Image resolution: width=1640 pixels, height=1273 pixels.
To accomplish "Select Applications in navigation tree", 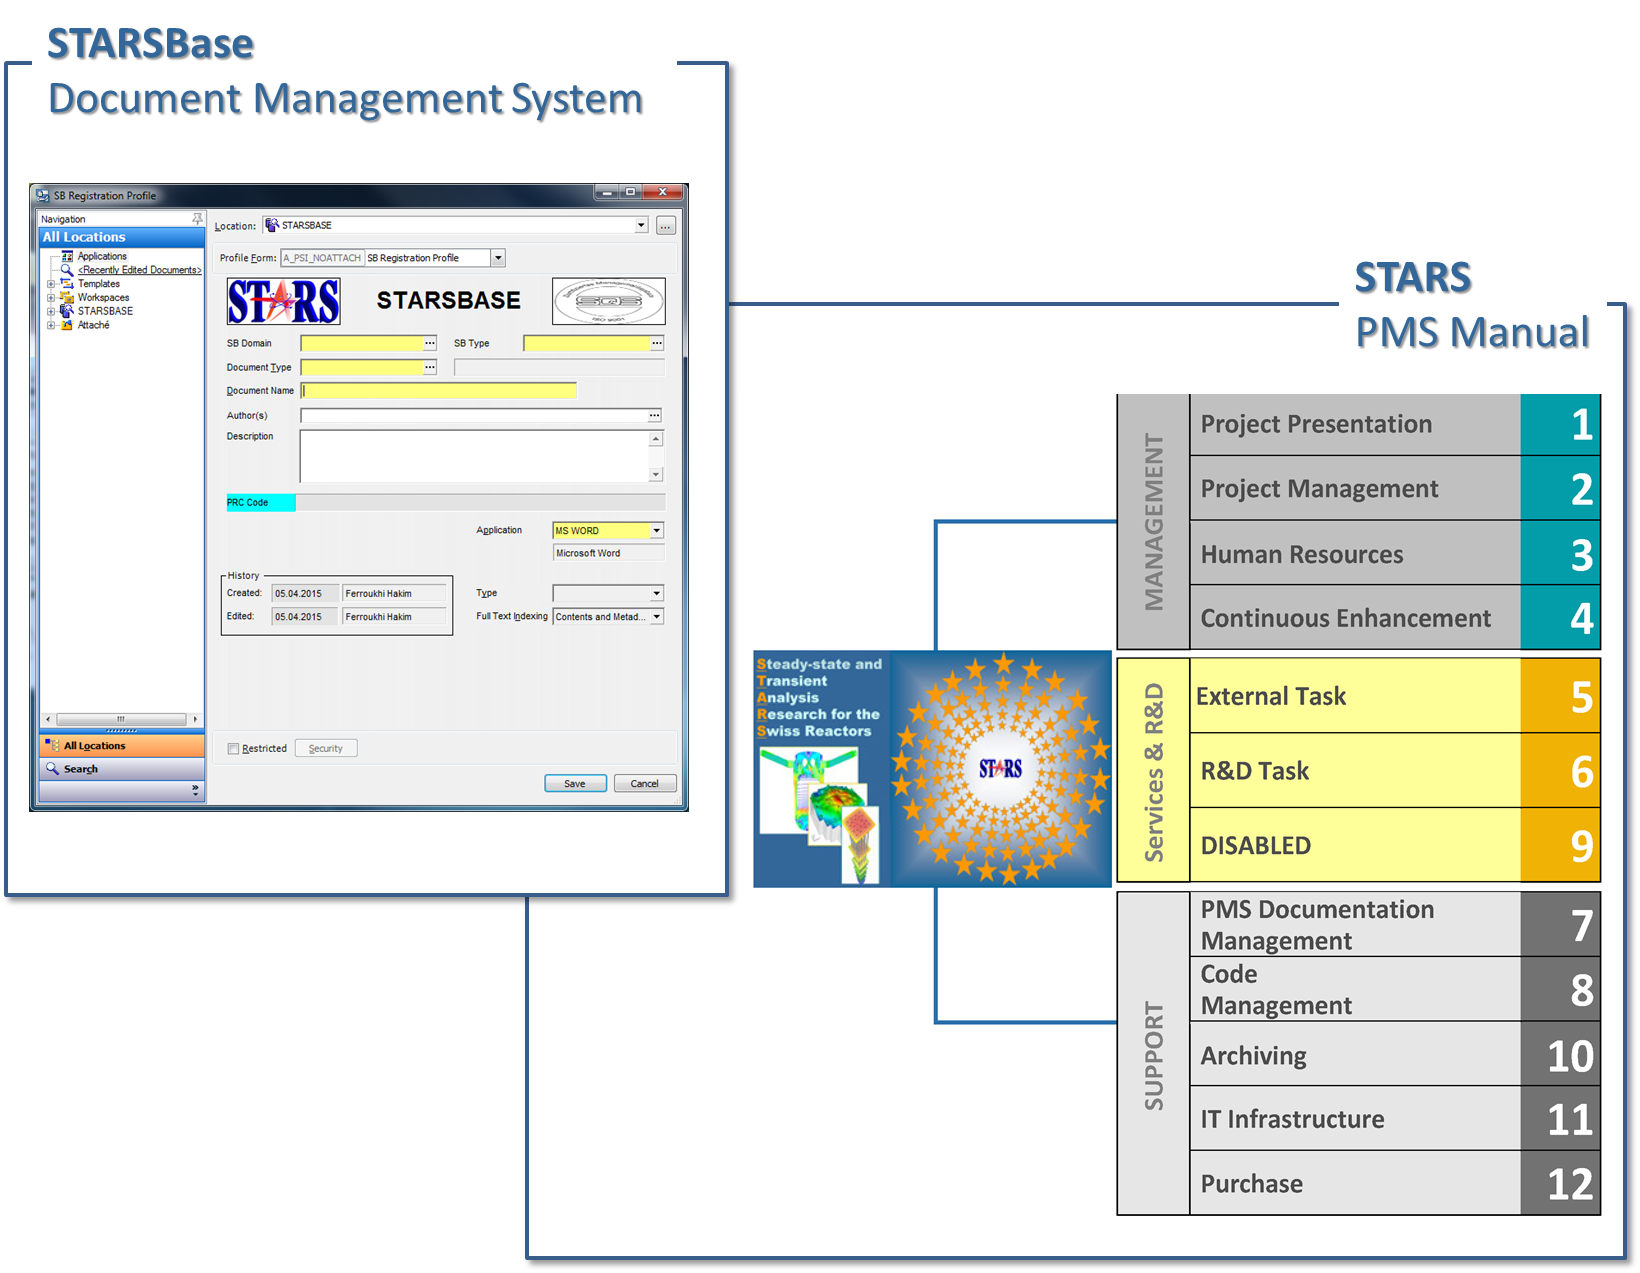I will click(102, 256).
